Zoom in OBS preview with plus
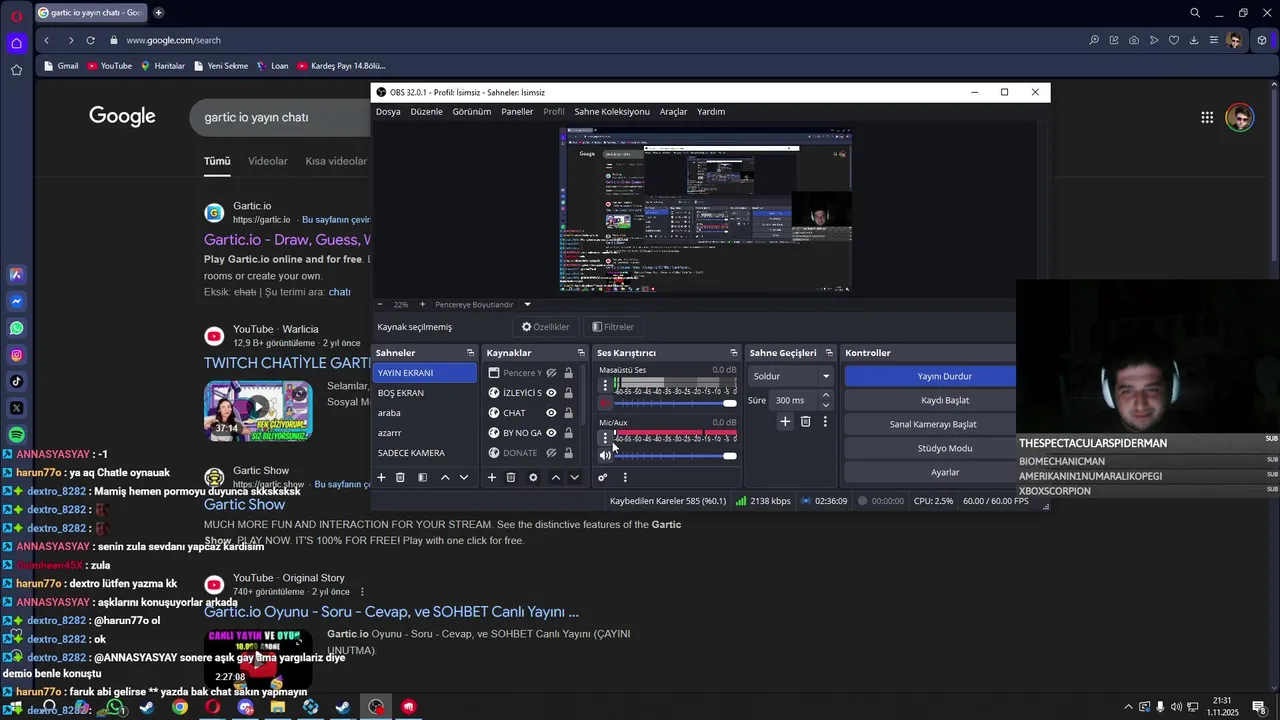 click(x=422, y=304)
